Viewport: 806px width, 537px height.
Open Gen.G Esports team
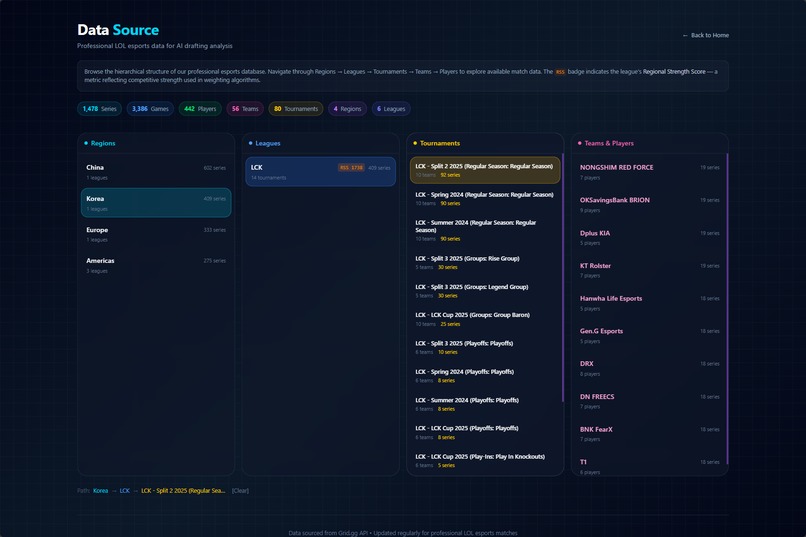click(649, 336)
